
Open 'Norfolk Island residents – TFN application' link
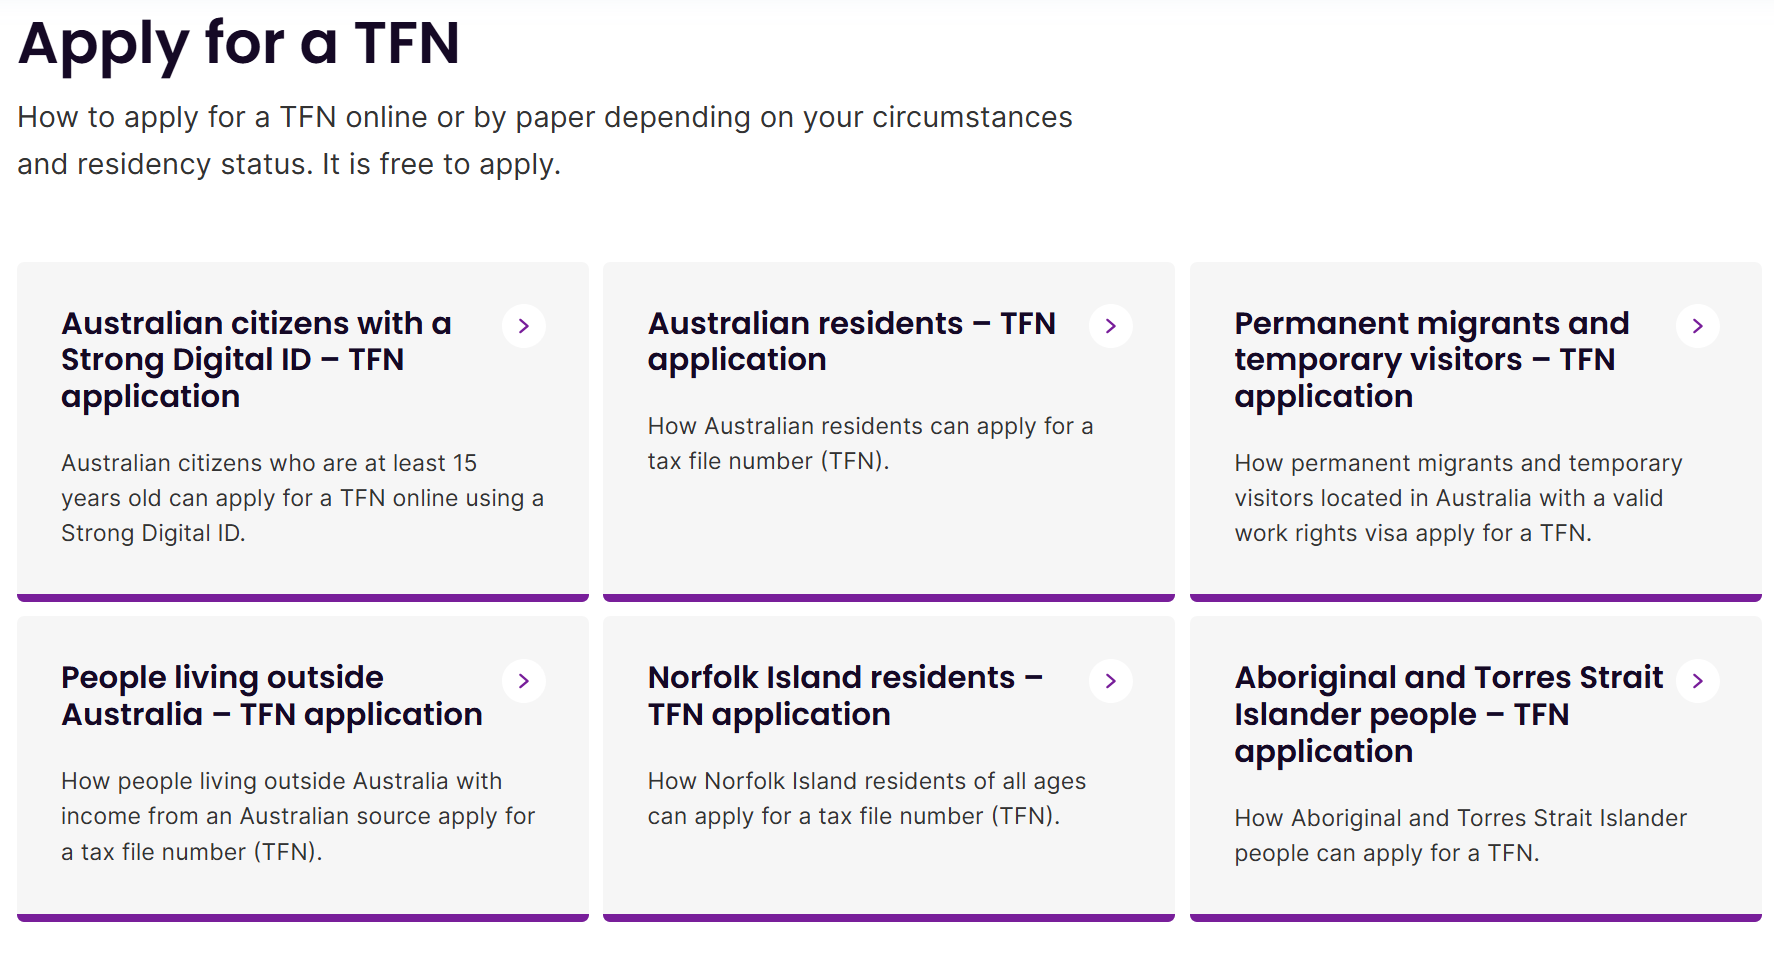[x=845, y=696]
